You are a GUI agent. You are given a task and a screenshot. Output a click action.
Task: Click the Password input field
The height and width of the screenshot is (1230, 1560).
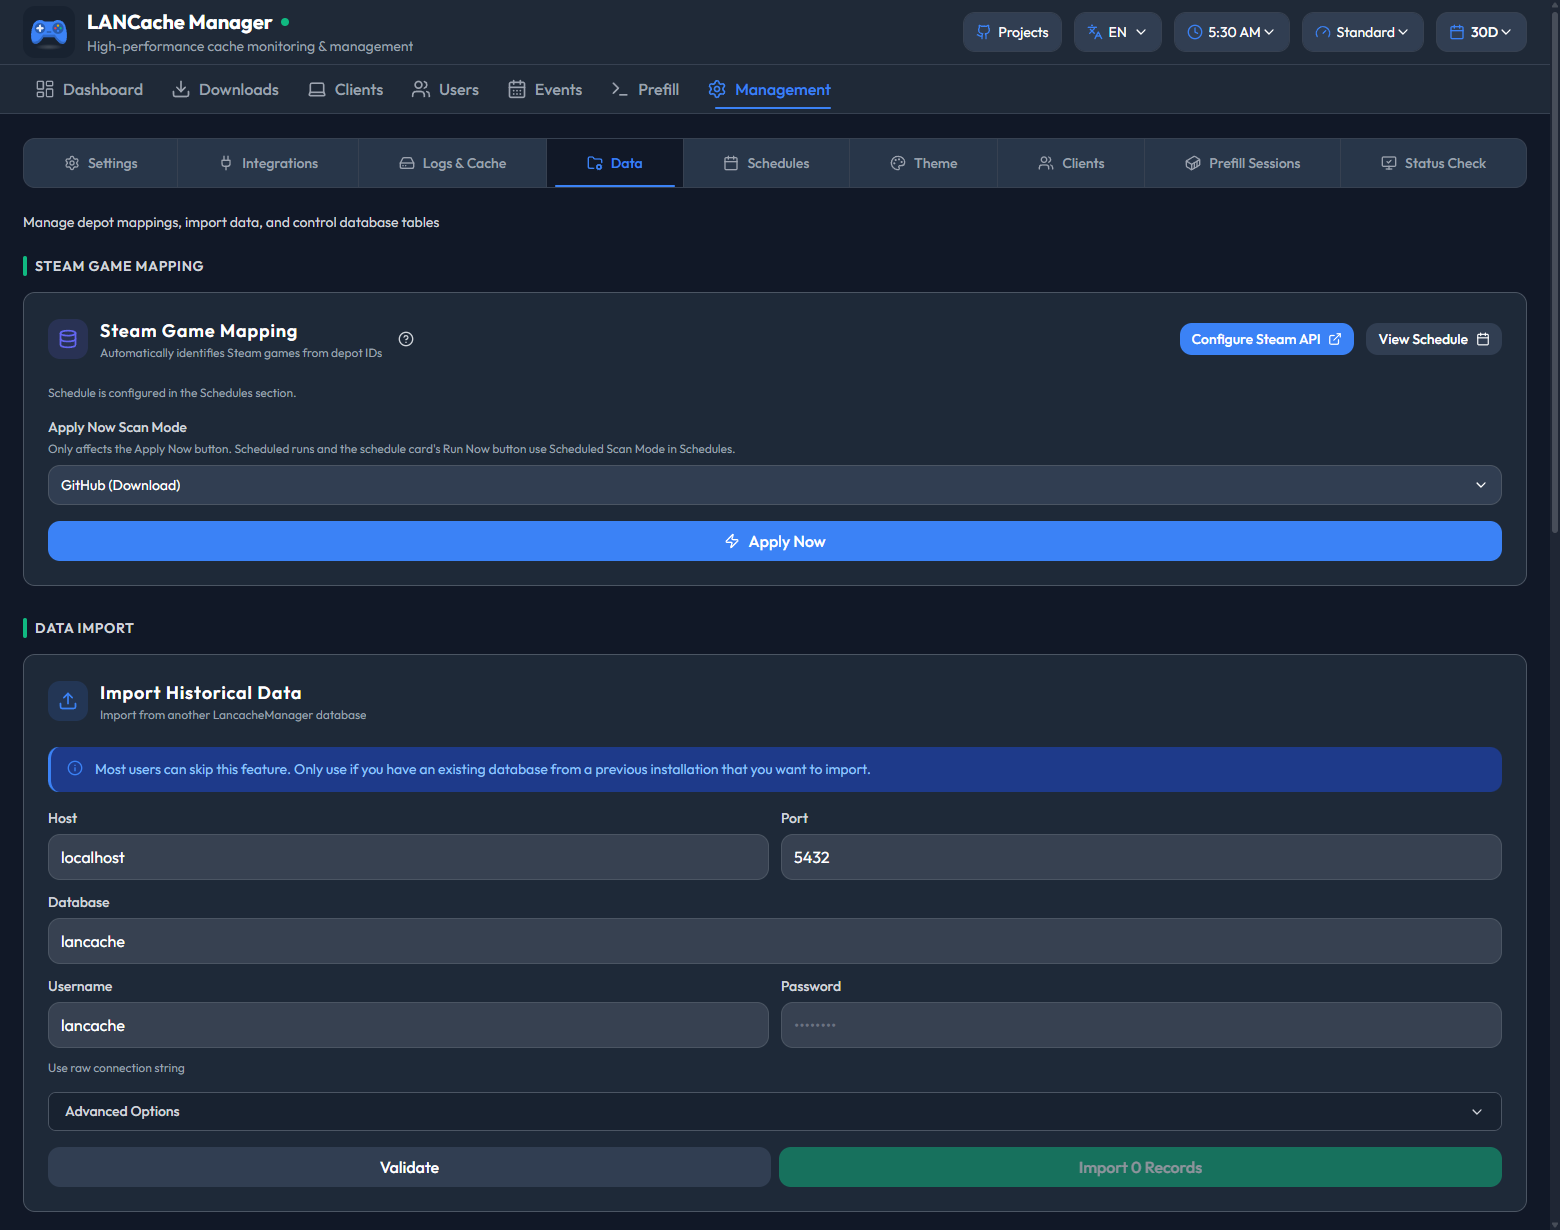[x=1141, y=1025]
